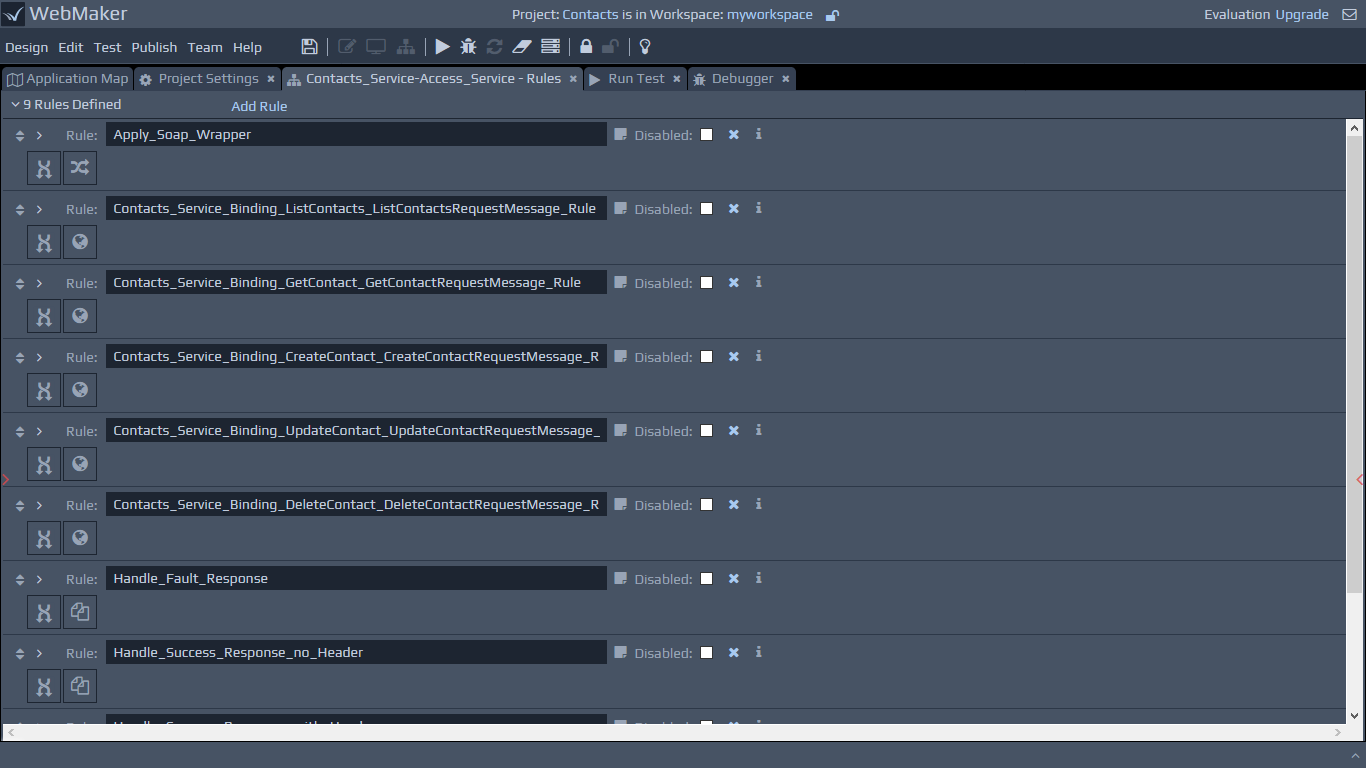Click the globe icon under CreateContact rule

[x=80, y=390]
